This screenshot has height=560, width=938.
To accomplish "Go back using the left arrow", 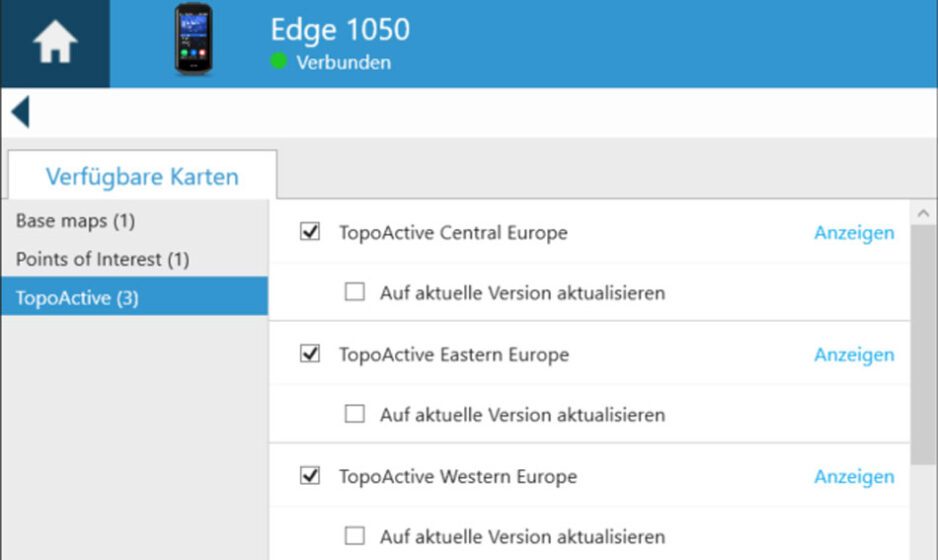I will coord(20,112).
